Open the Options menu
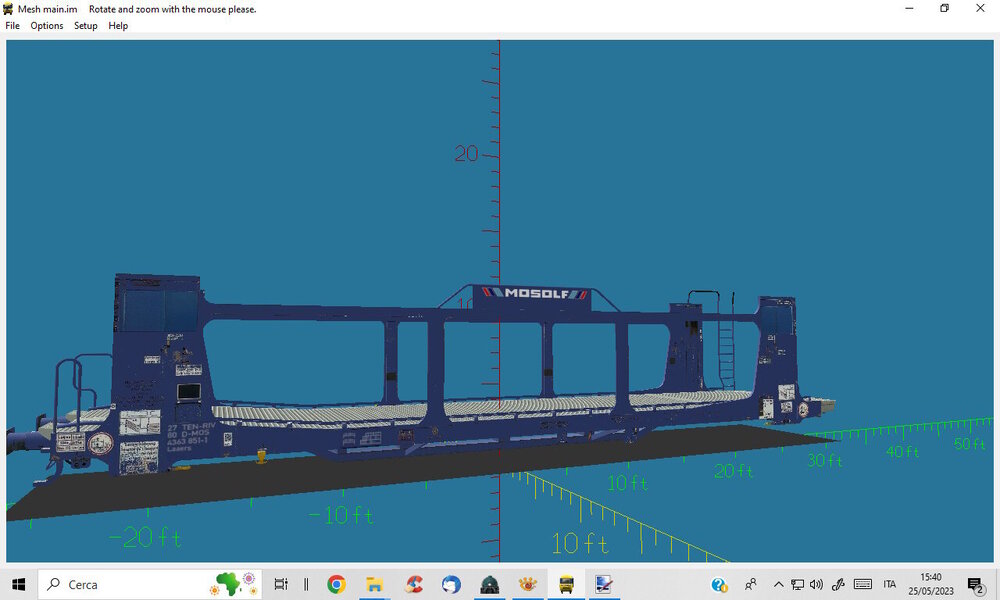1000x600 pixels. tap(47, 26)
